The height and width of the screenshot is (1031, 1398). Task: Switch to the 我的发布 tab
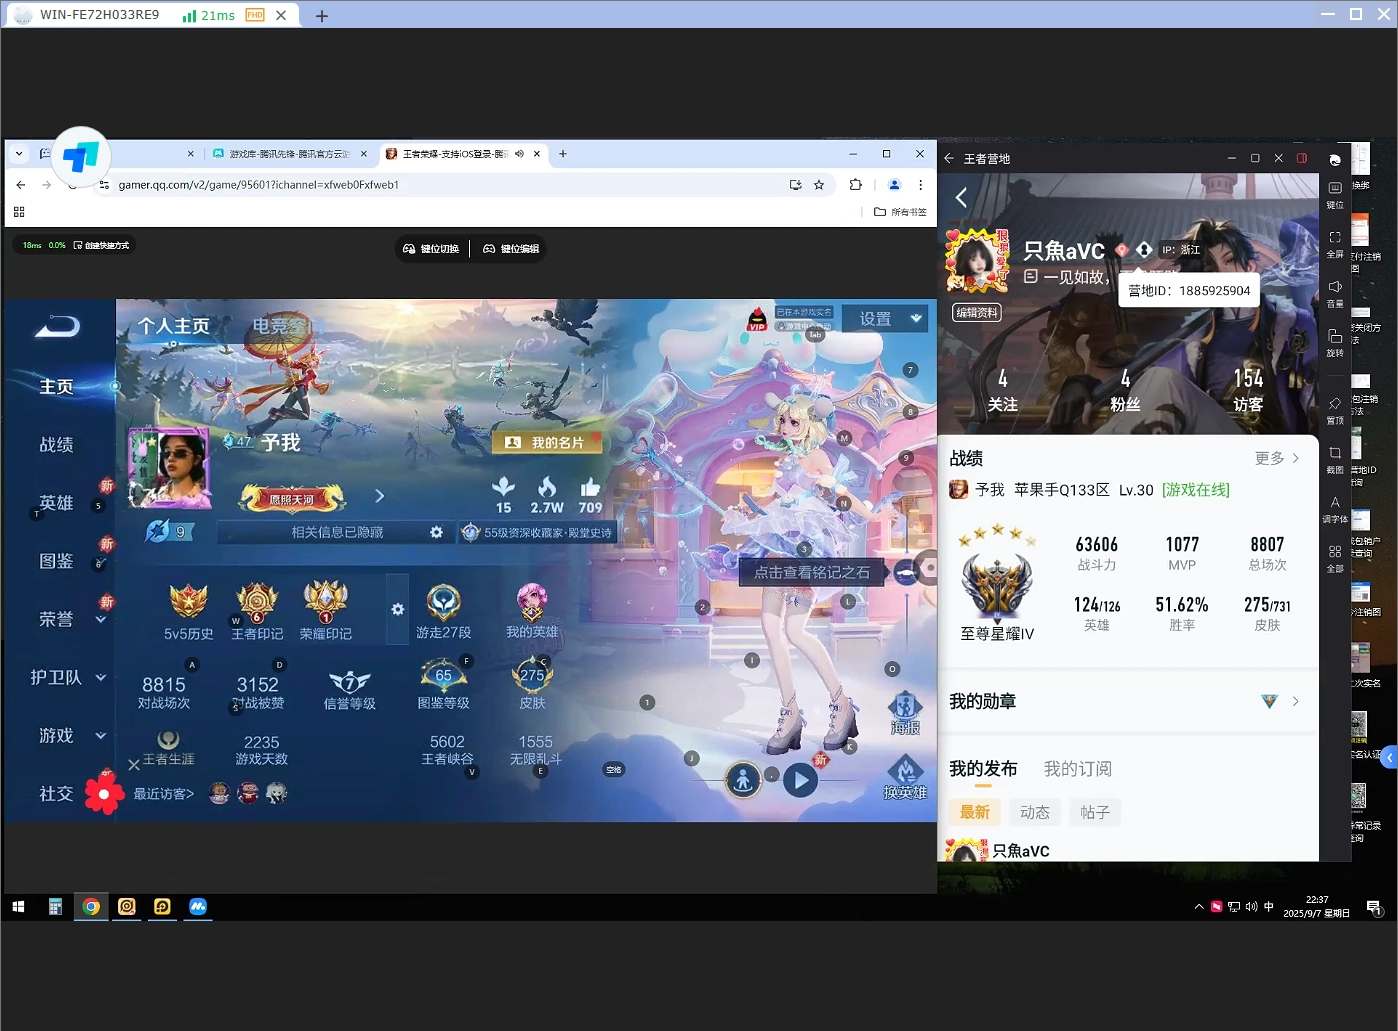pos(983,769)
